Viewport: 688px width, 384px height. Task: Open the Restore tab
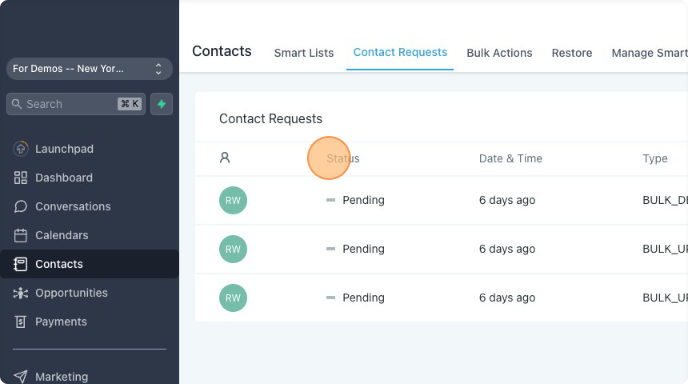click(x=572, y=53)
